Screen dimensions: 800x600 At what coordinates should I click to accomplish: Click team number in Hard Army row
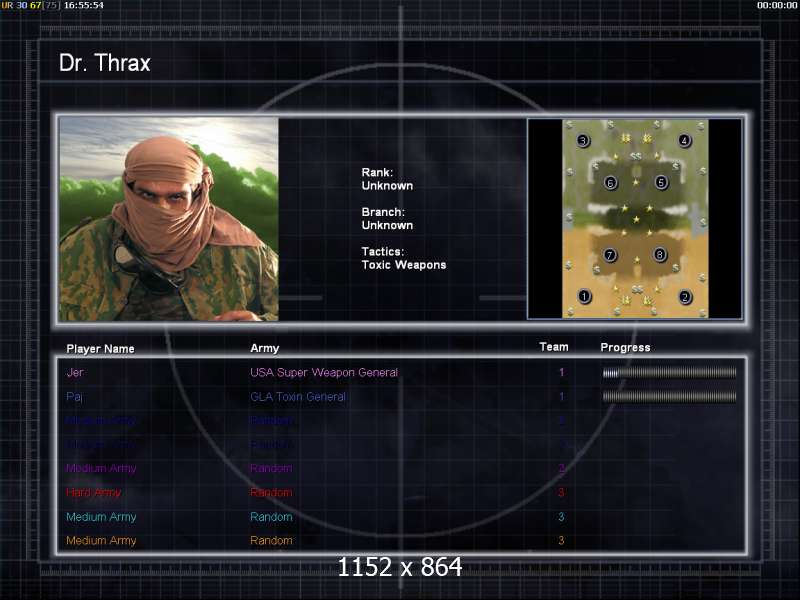pos(561,492)
